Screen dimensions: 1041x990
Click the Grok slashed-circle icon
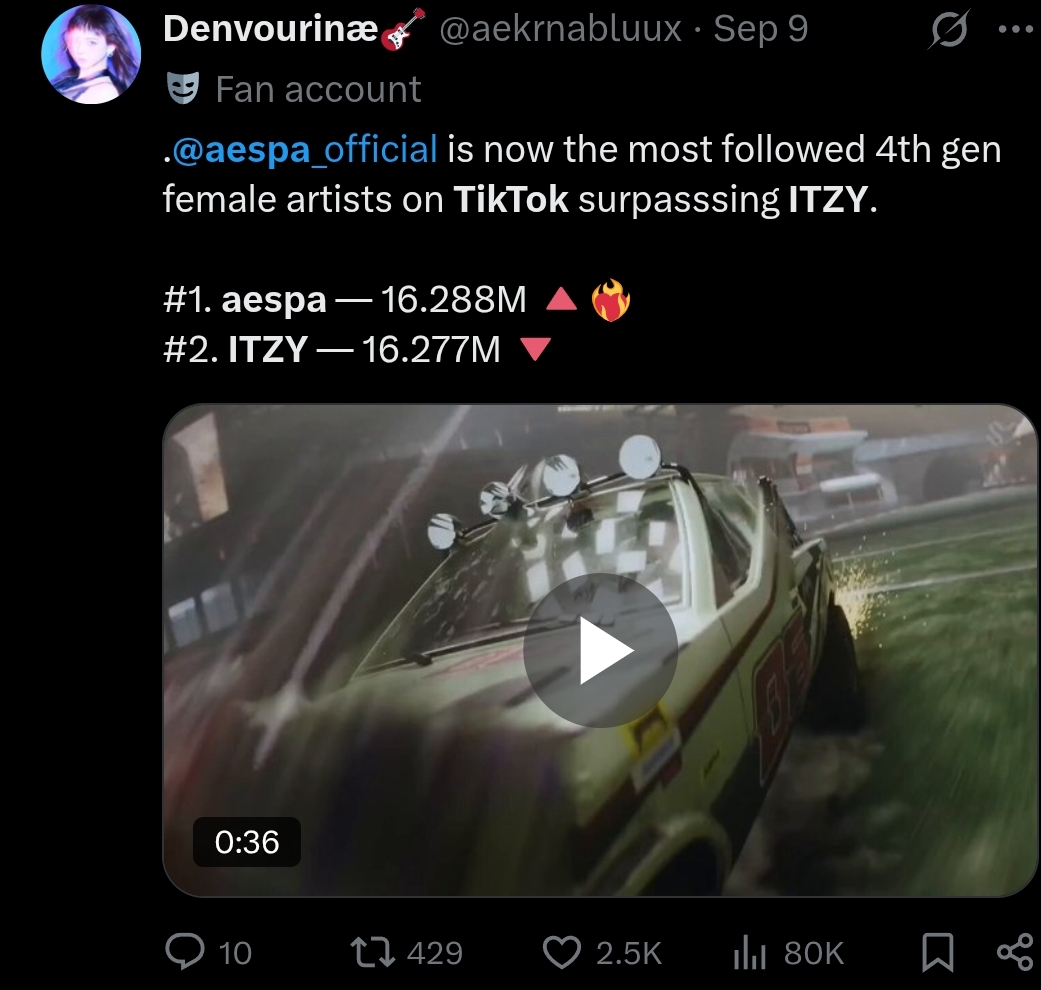(948, 31)
